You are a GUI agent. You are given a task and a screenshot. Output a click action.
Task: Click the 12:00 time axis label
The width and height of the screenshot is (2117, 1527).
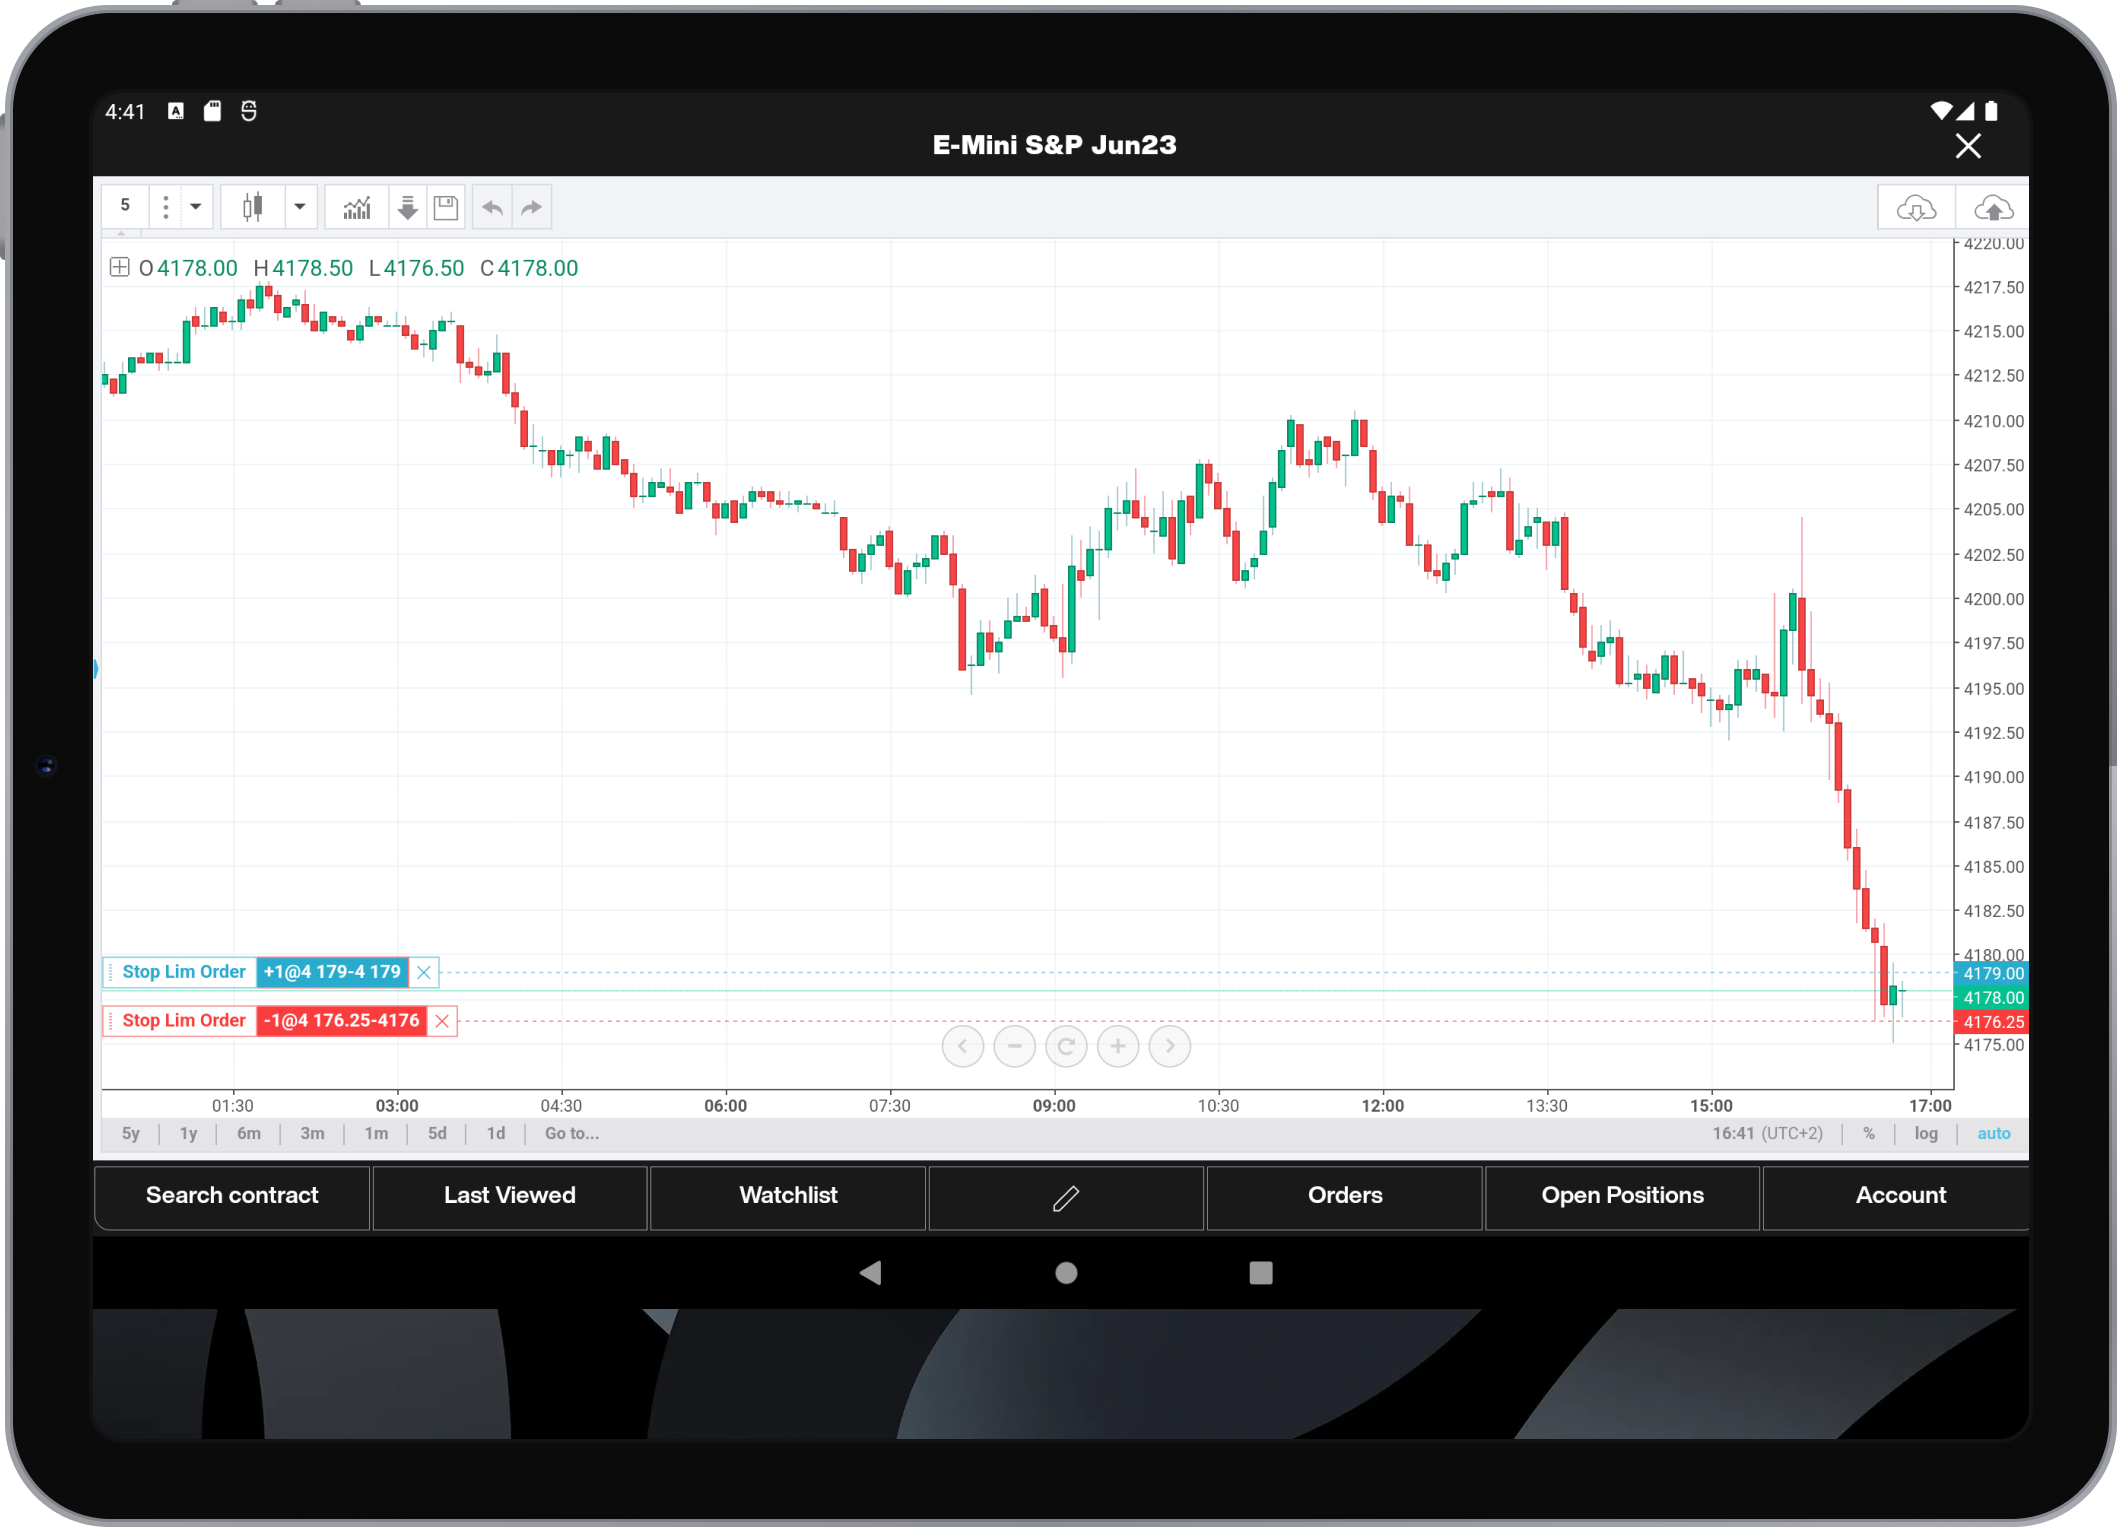pyautogui.click(x=1382, y=1106)
